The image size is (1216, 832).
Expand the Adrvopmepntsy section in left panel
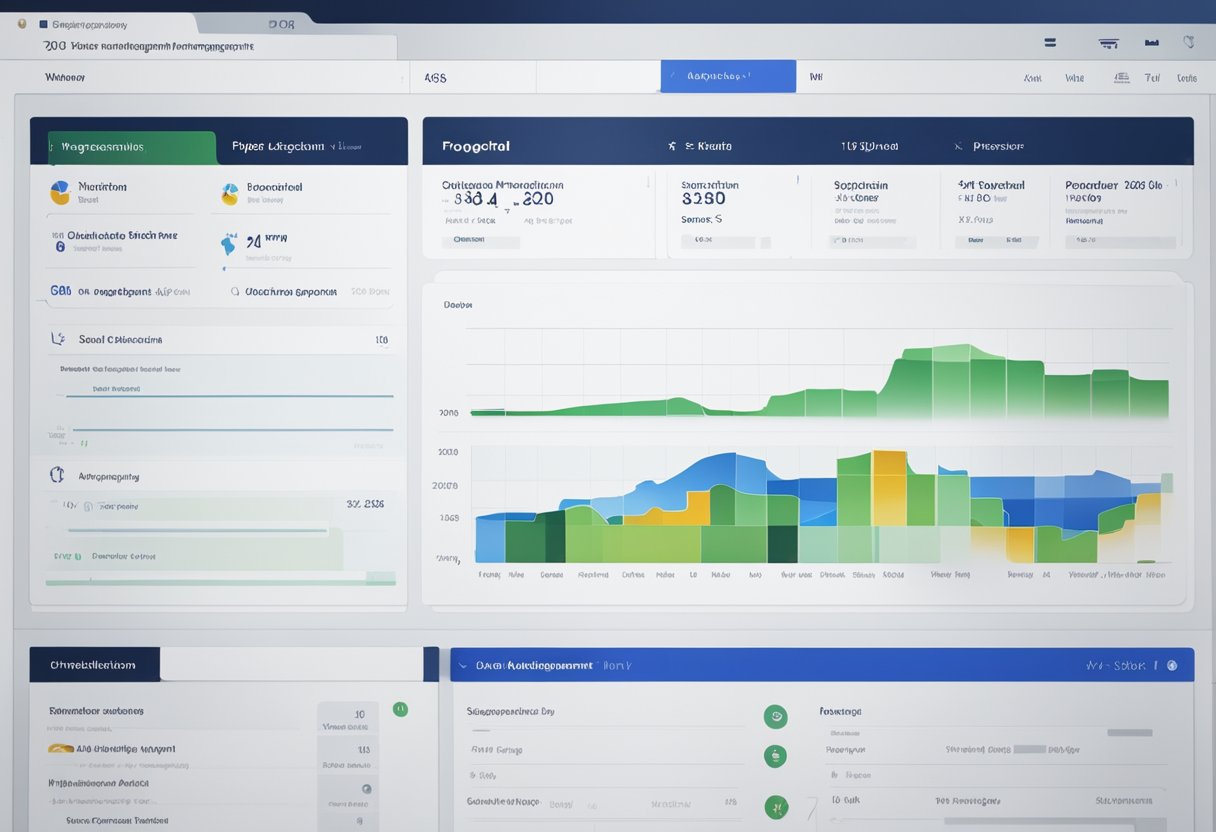[x=57, y=476]
